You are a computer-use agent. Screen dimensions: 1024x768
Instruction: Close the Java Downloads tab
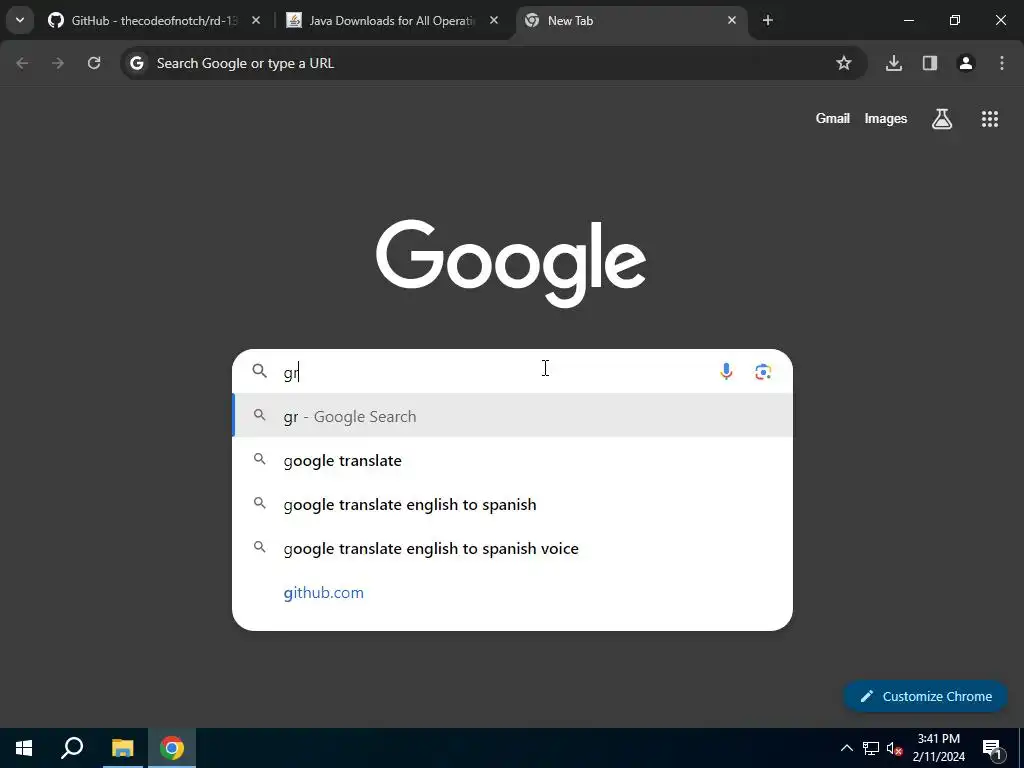pyautogui.click(x=494, y=21)
